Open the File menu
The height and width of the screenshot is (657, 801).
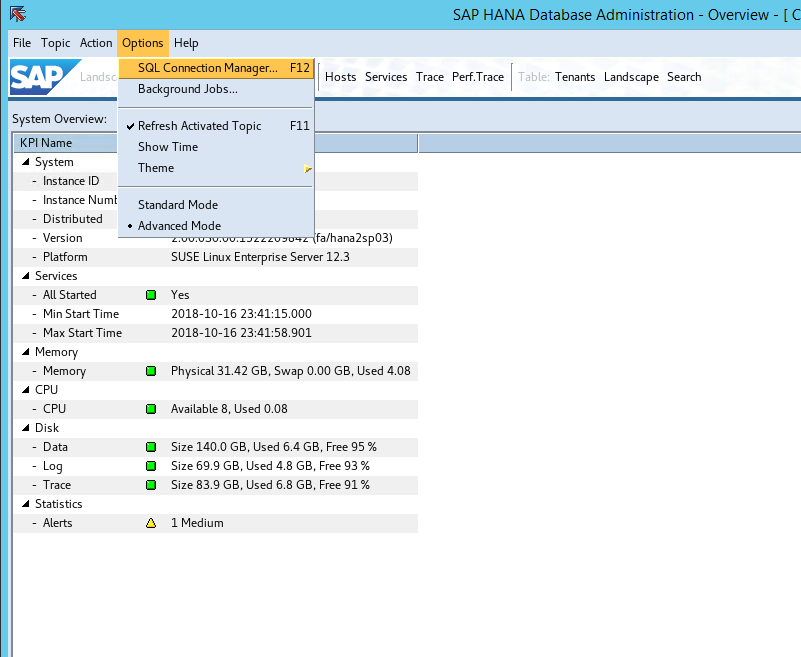[x=22, y=43]
